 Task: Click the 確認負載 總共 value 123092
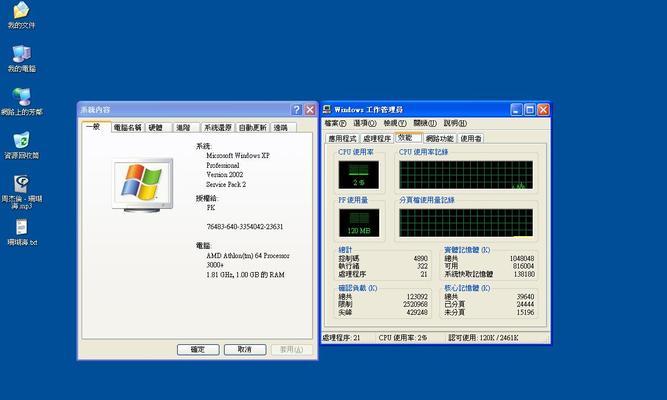click(x=417, y=297)
